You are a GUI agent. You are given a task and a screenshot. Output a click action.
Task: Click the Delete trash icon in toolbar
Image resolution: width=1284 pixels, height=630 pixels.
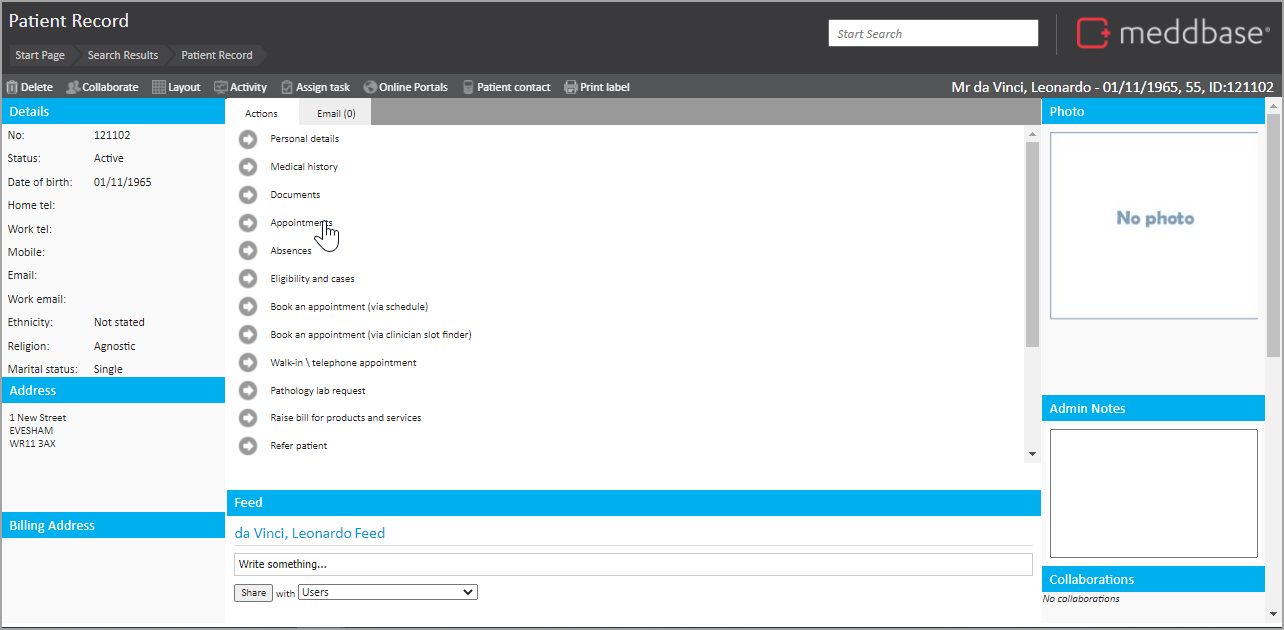(13, 87)
